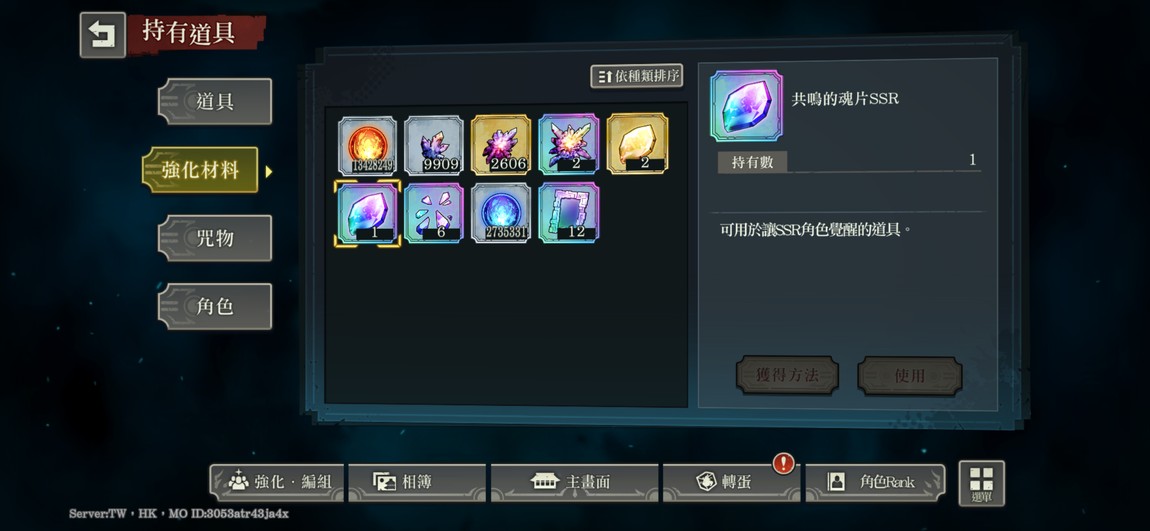Click the 使用 button
1150x531 pixels.
tap(909, 376)
